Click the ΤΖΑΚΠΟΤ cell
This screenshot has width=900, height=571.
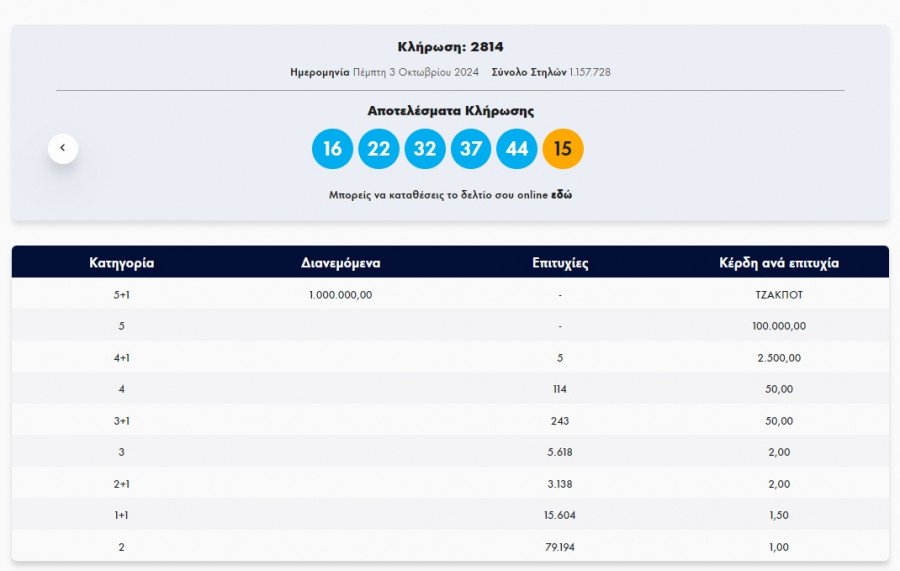(x=779, y=295)
